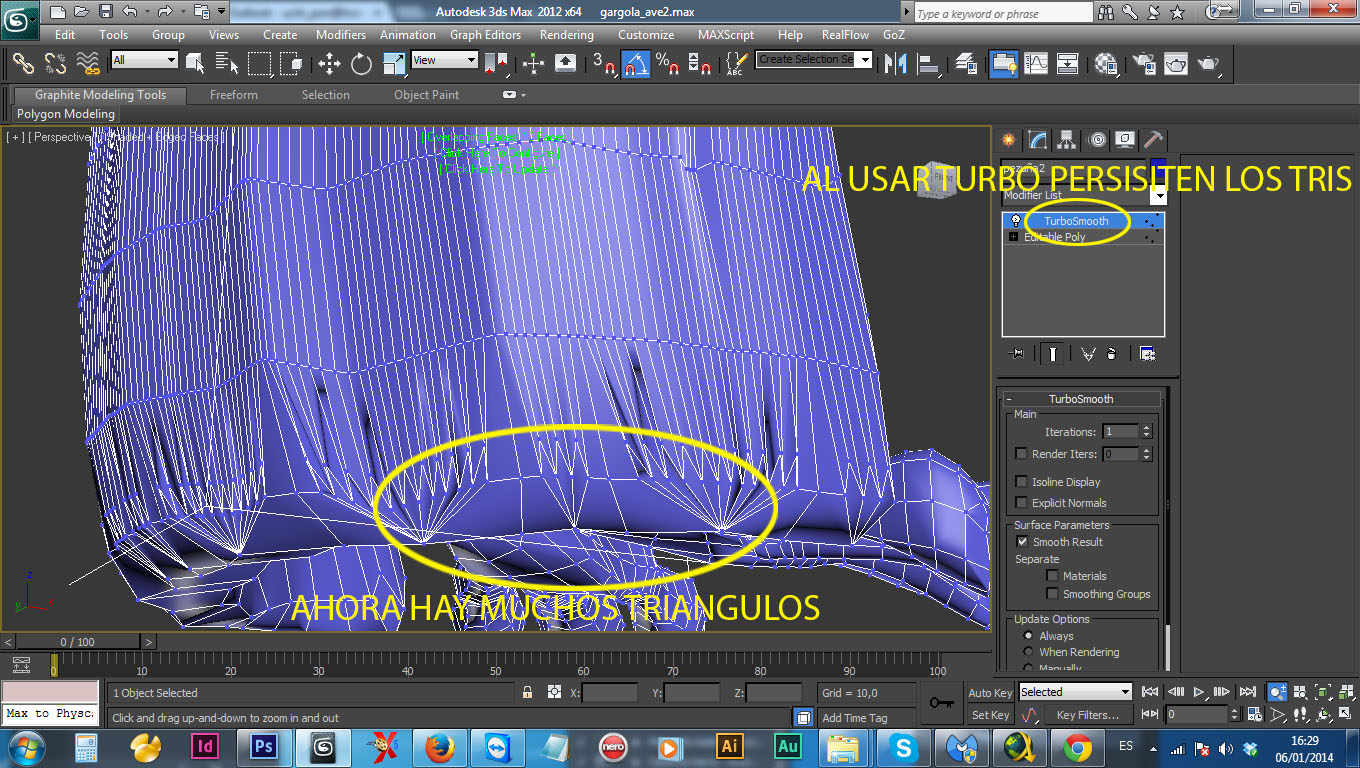Switch to the Object Paint tab
1360x768 pixels.
[426, 95]
